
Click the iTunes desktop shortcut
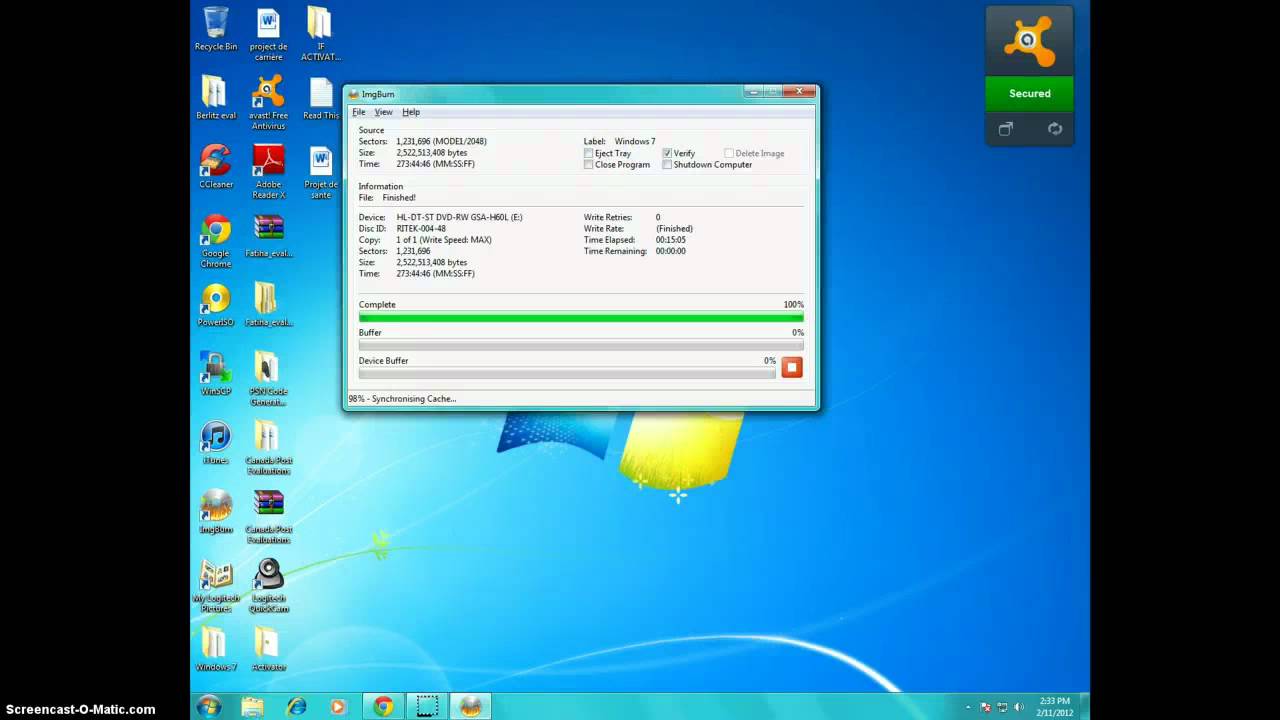point(216,442)
